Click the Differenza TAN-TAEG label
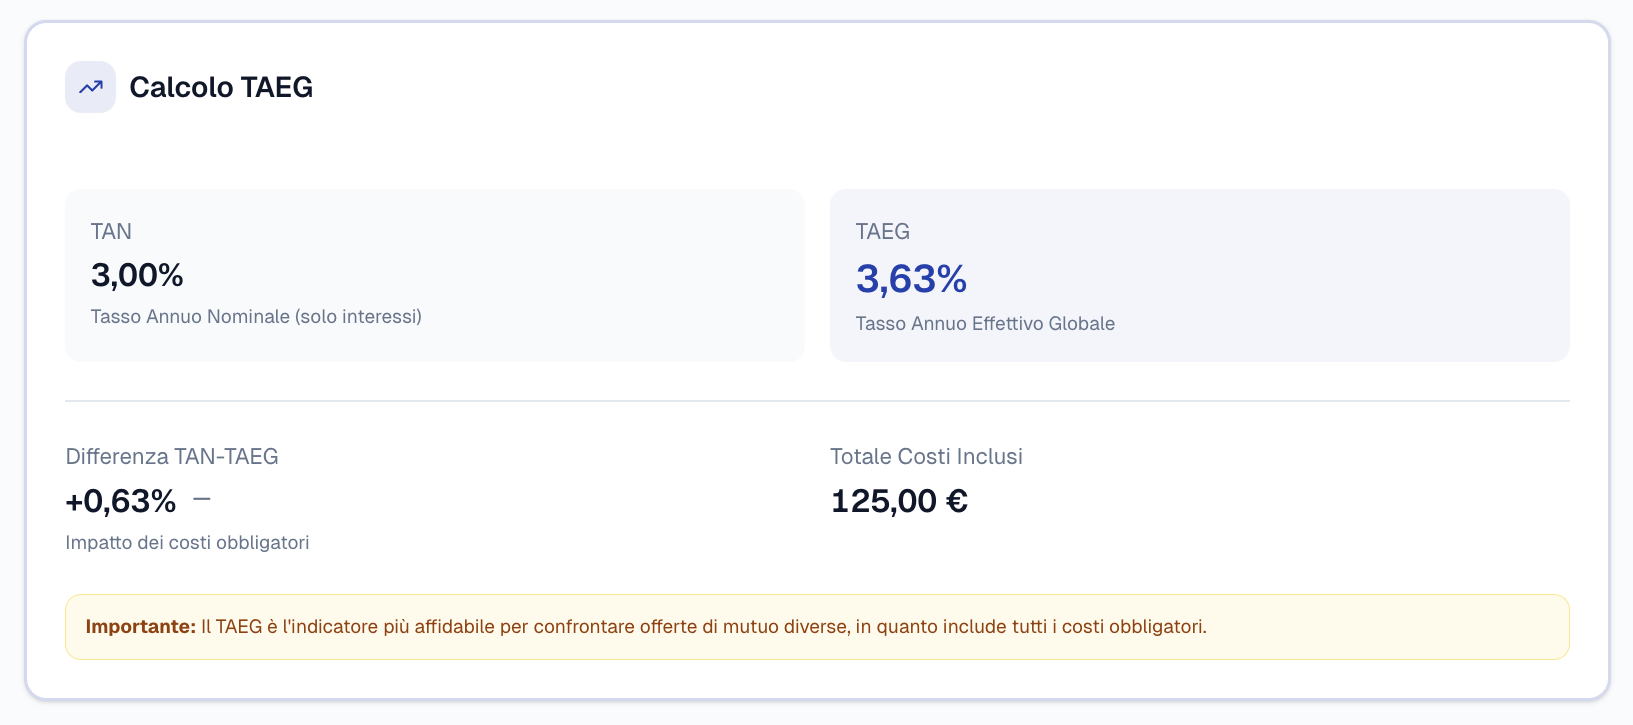 [172, 456]
